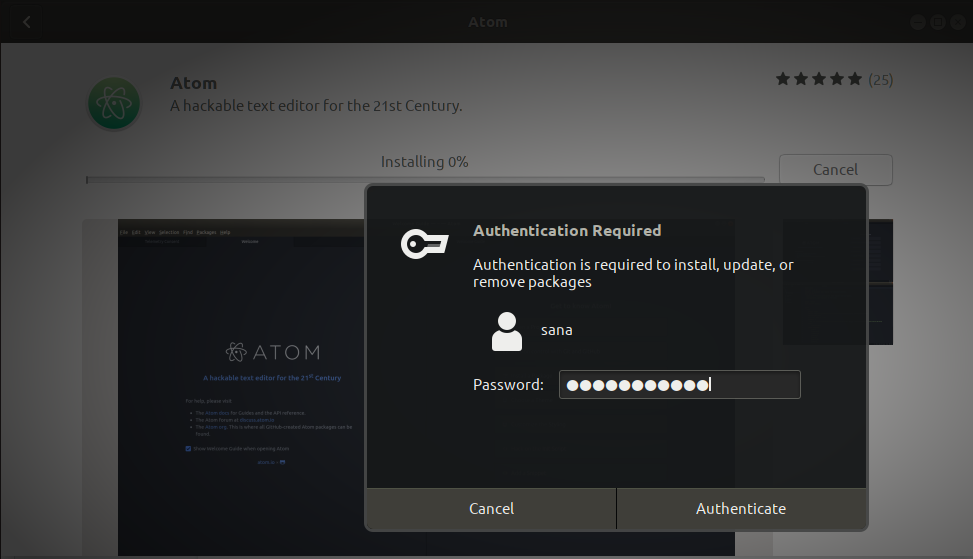
Task: Click the sana user avatar icon
Action: [507, 331]
